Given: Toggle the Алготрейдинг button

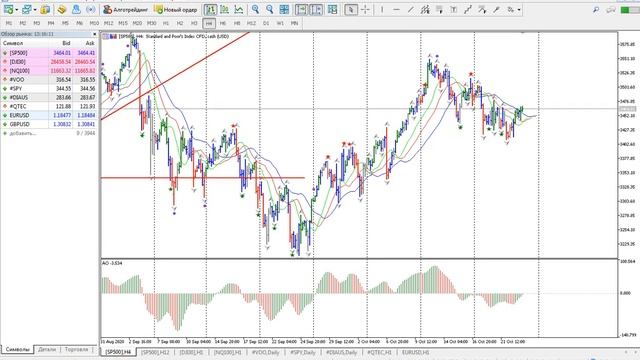Looking at the screenshot, I should pos(125,9).
